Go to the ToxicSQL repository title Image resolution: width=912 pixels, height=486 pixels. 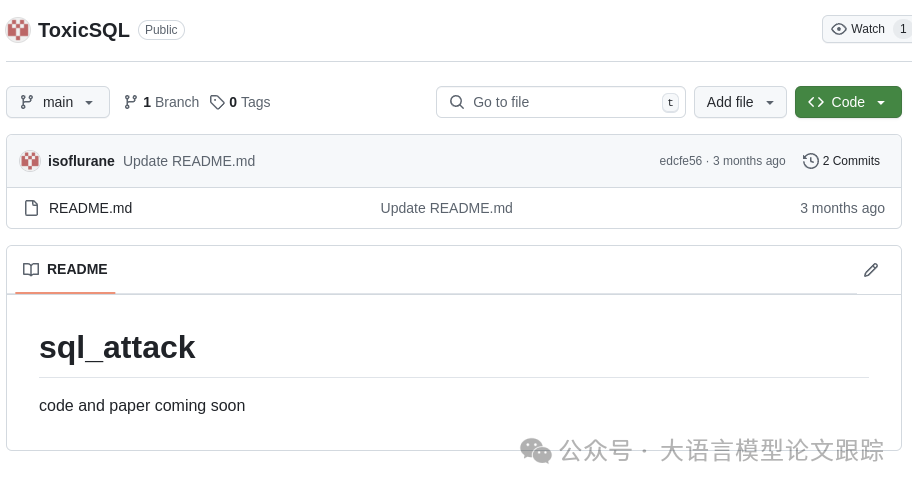[x=84, y=30]
